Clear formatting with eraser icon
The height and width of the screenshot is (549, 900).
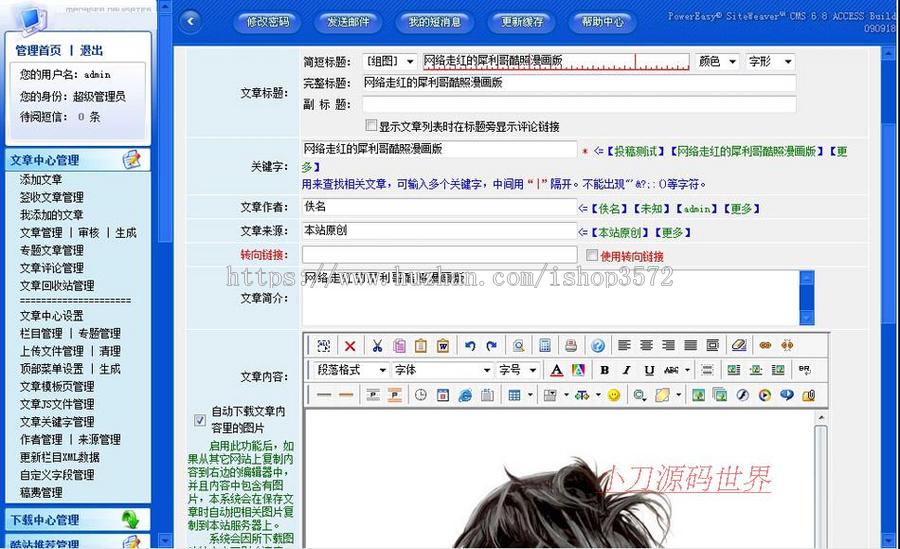pos(739,346)
